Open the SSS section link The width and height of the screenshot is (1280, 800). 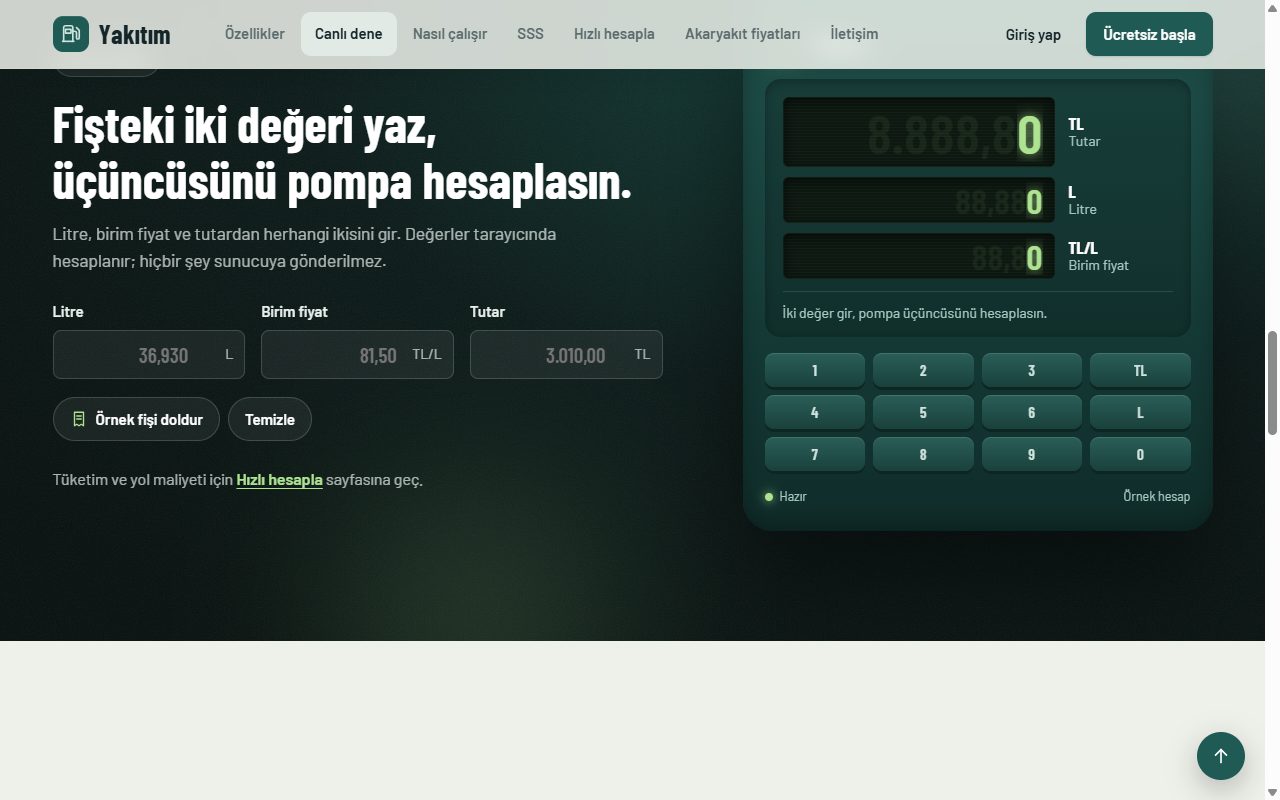(530, 34)
